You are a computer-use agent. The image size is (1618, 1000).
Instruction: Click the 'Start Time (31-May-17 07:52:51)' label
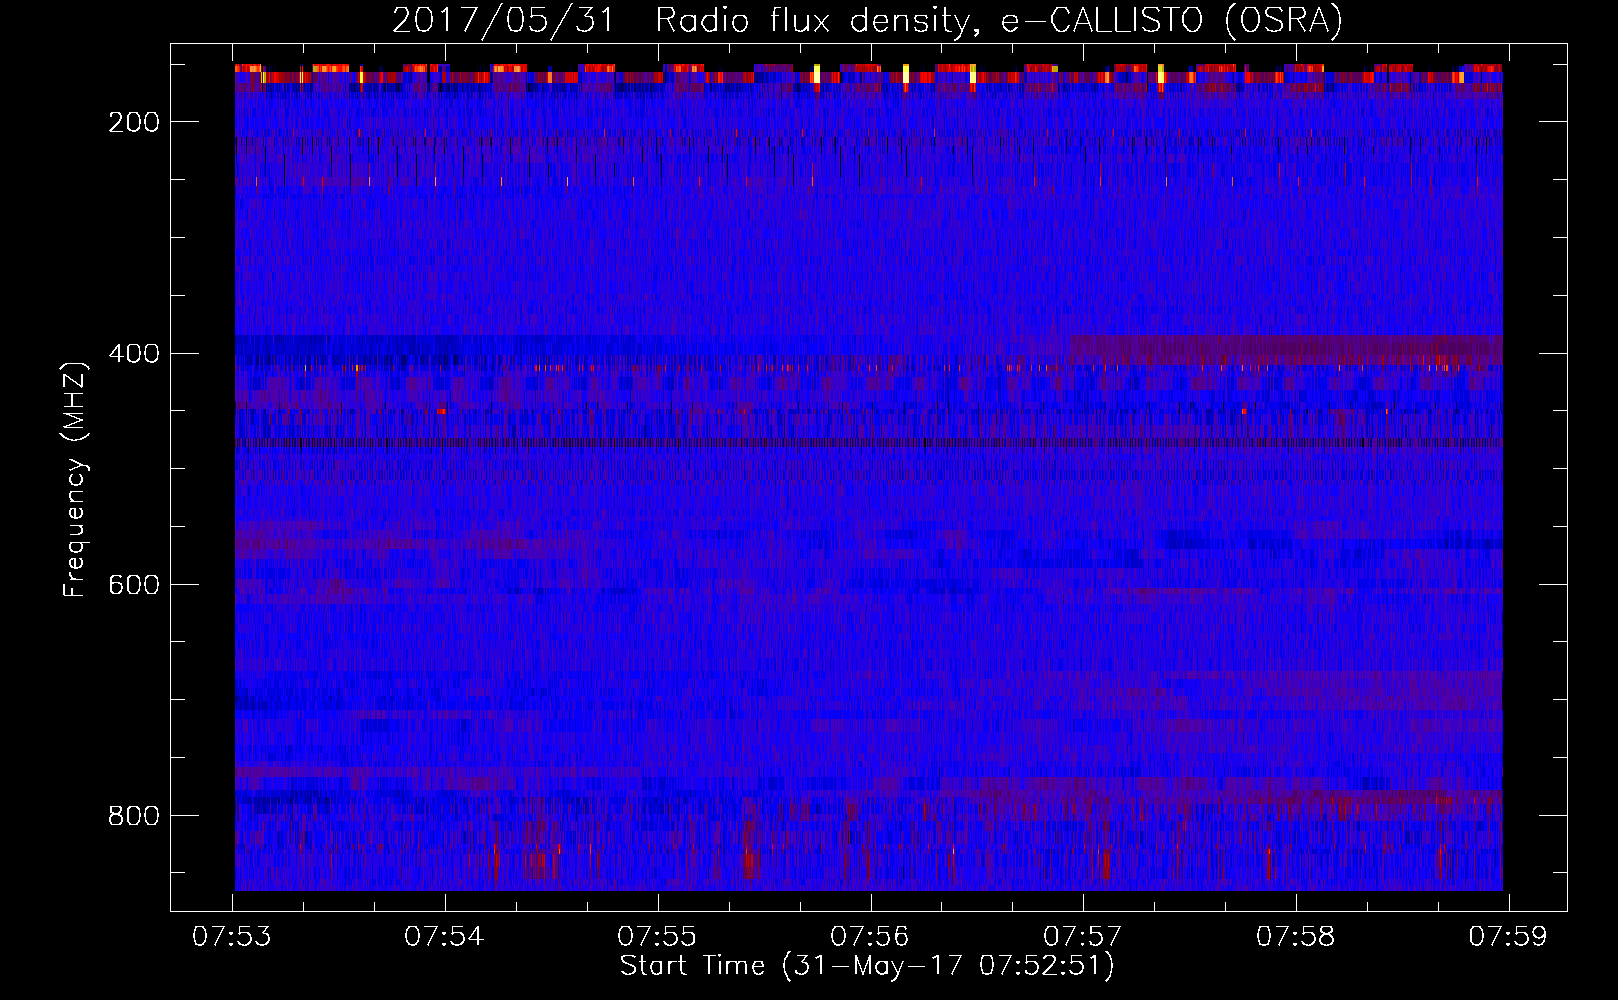[867, 966]
